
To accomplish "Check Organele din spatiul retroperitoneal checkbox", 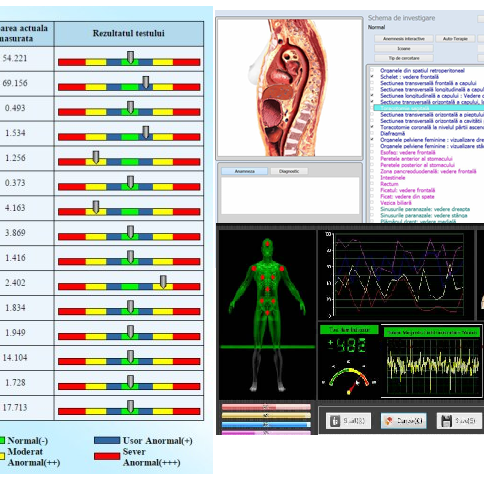I will point(372,70).
